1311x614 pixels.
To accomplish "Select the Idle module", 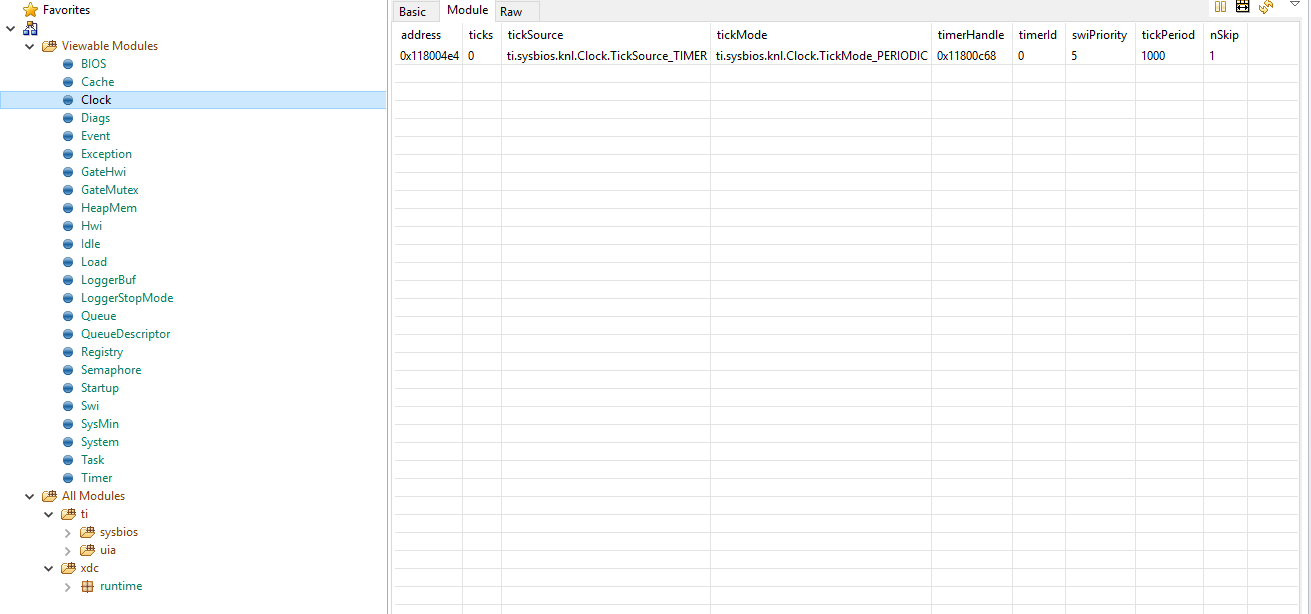I will 90,244.
